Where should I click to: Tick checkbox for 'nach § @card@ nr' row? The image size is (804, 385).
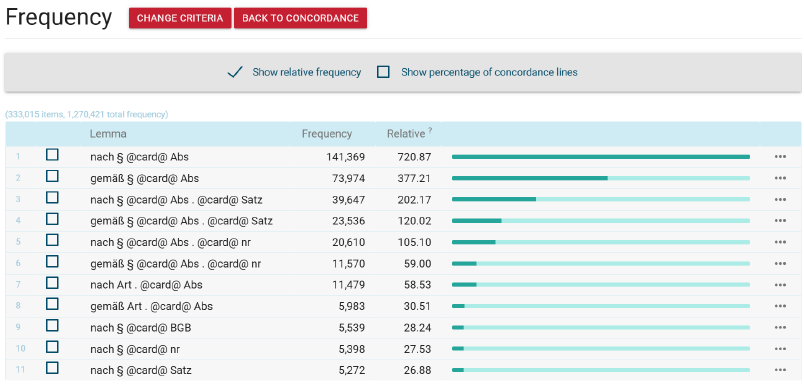pos(52,347)
